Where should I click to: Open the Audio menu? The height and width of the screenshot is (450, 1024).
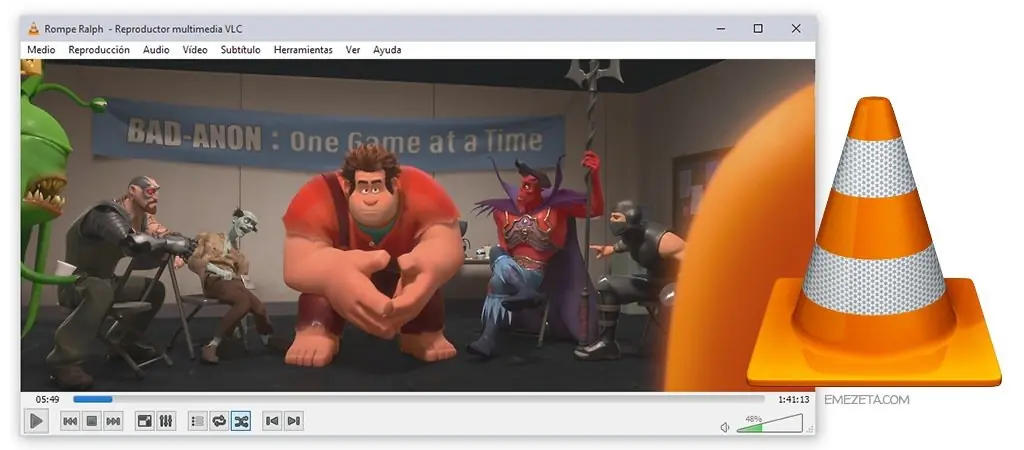pos(156,50)
